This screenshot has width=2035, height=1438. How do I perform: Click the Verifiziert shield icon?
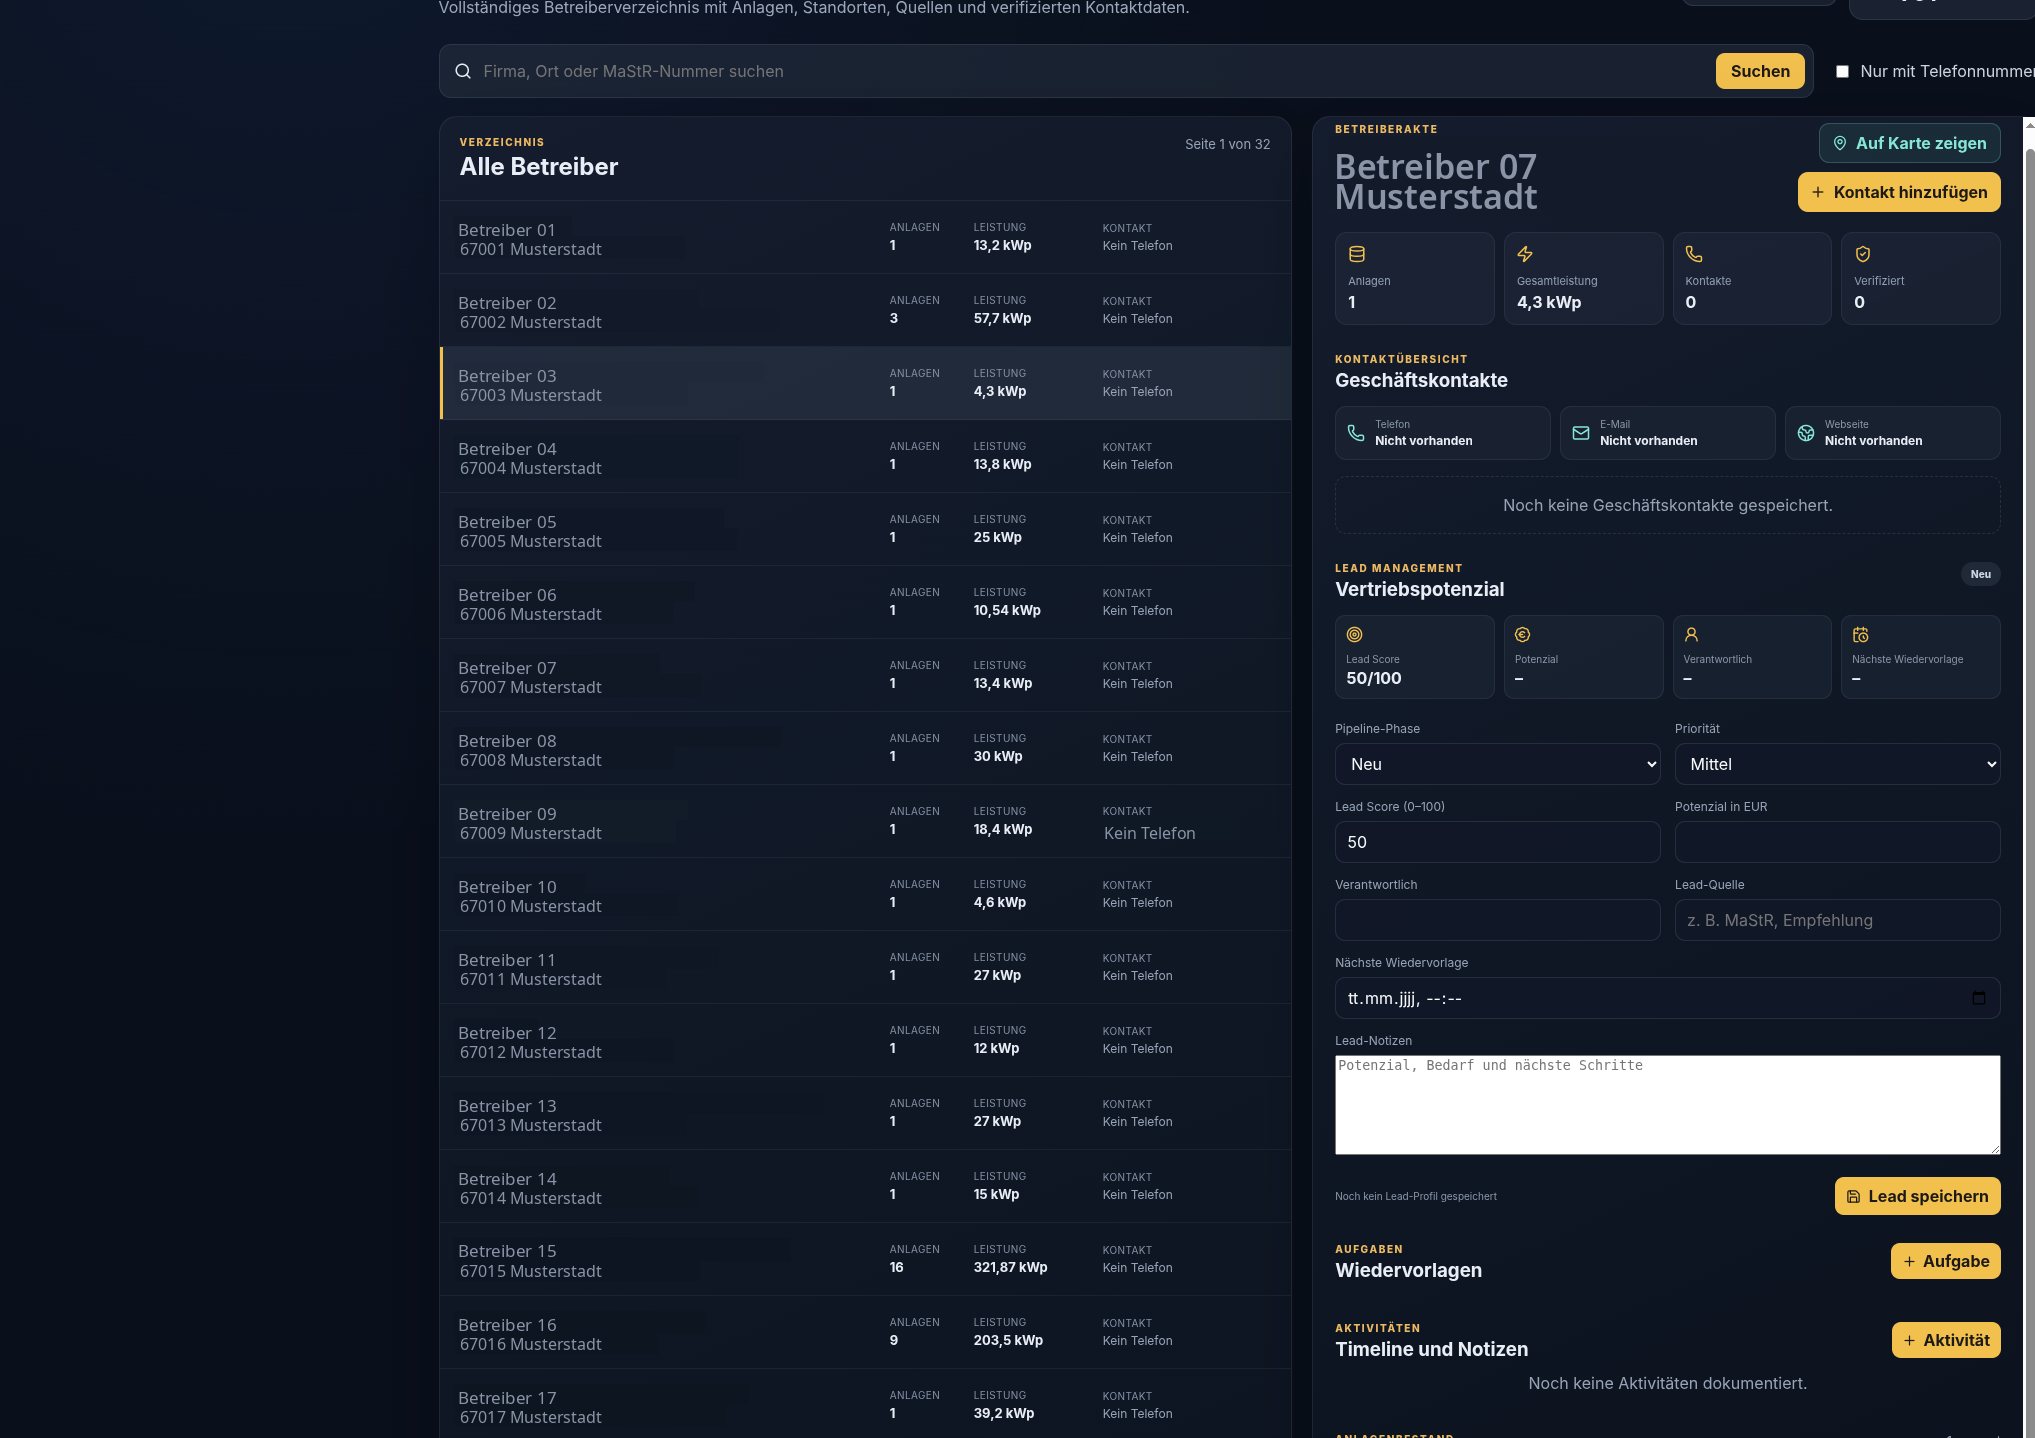click(x=1863, y=254)
